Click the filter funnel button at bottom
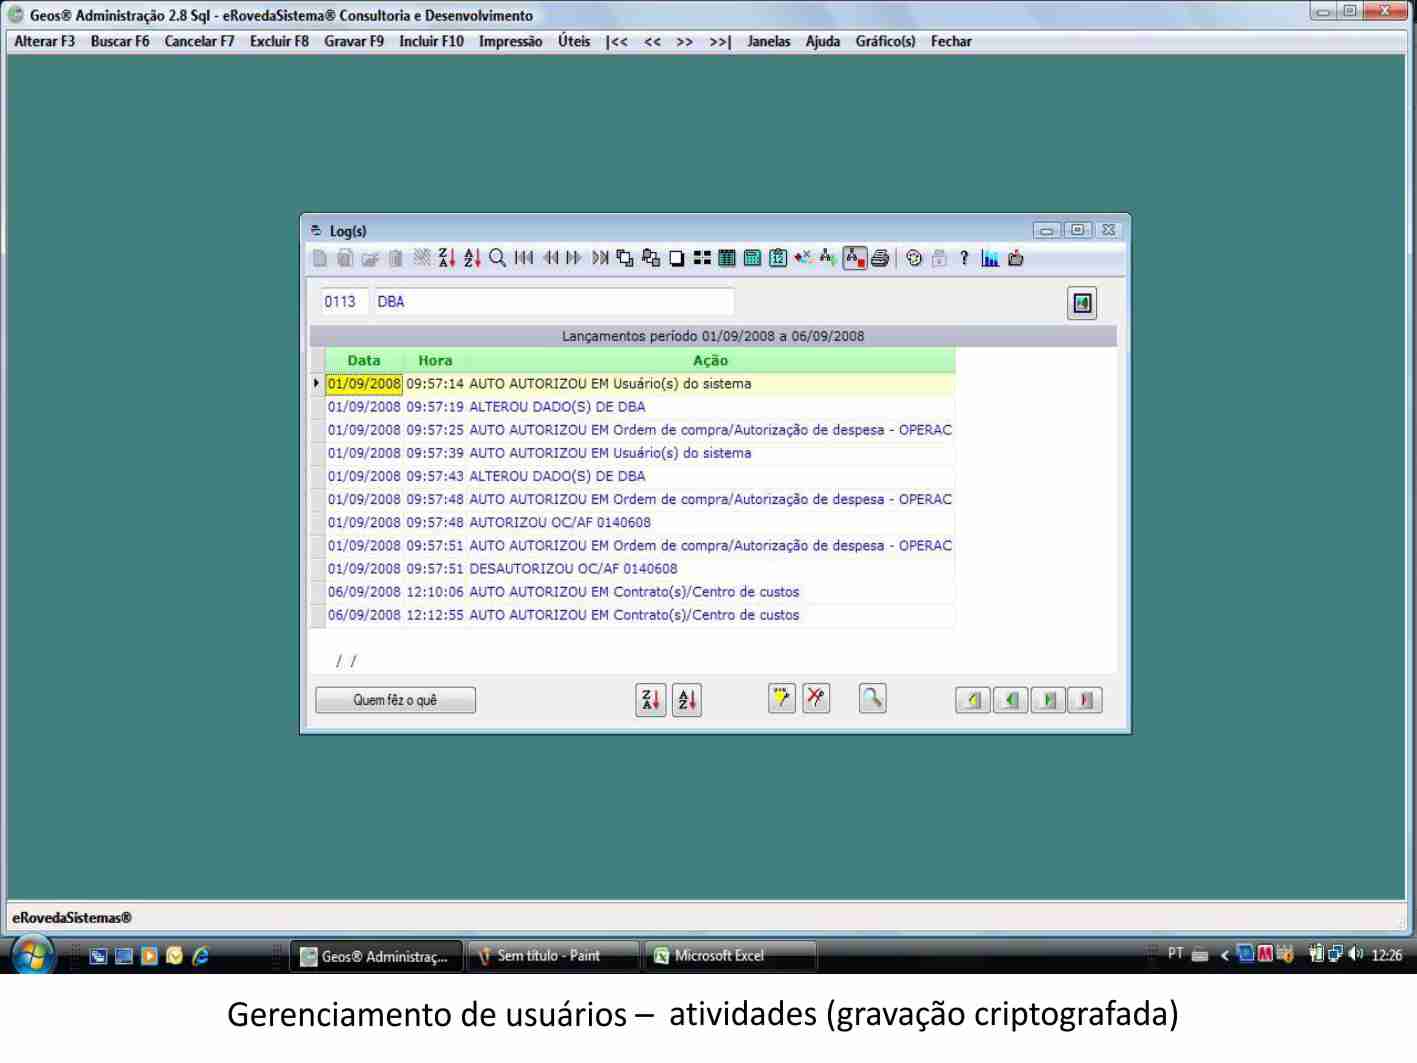This screenshot has width=1417, height=1063. pos(781,698)
